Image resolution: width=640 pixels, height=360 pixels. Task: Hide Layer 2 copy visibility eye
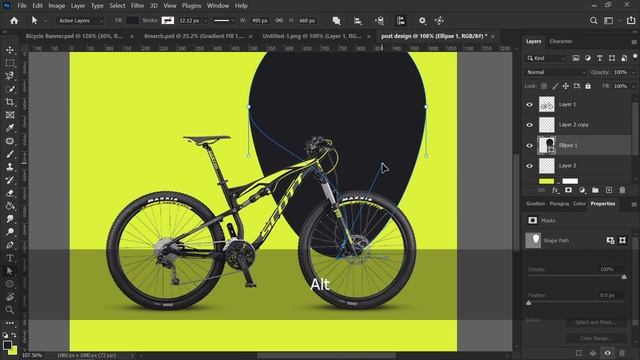529,125
